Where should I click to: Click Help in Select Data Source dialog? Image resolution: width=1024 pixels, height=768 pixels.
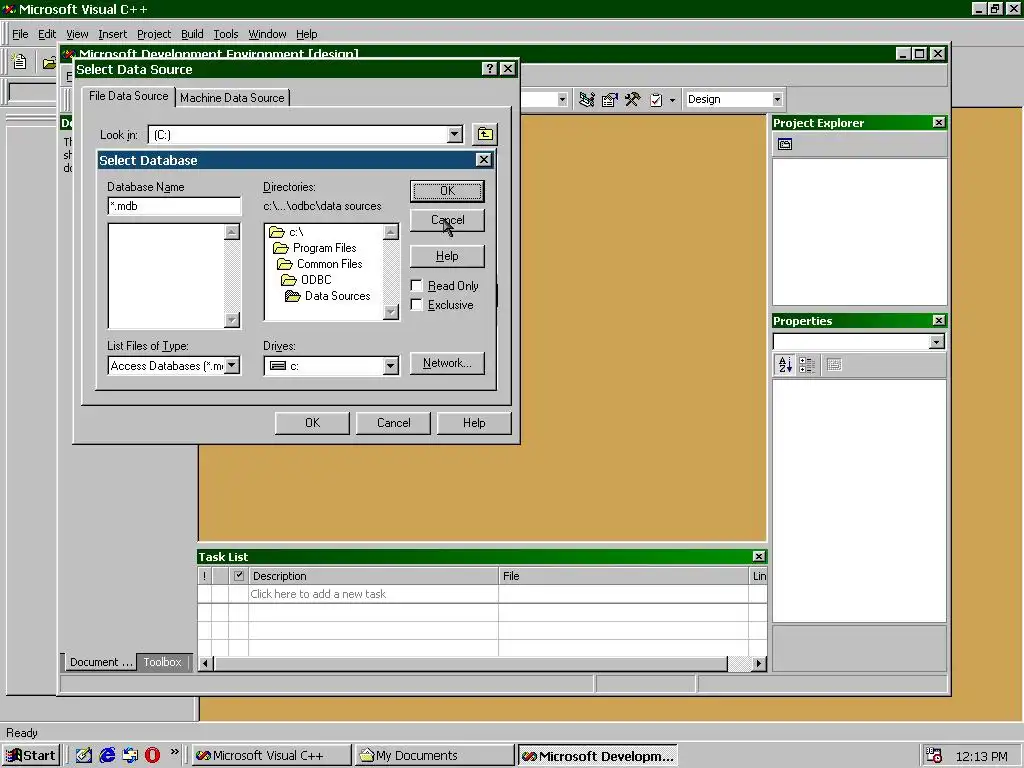474,423
